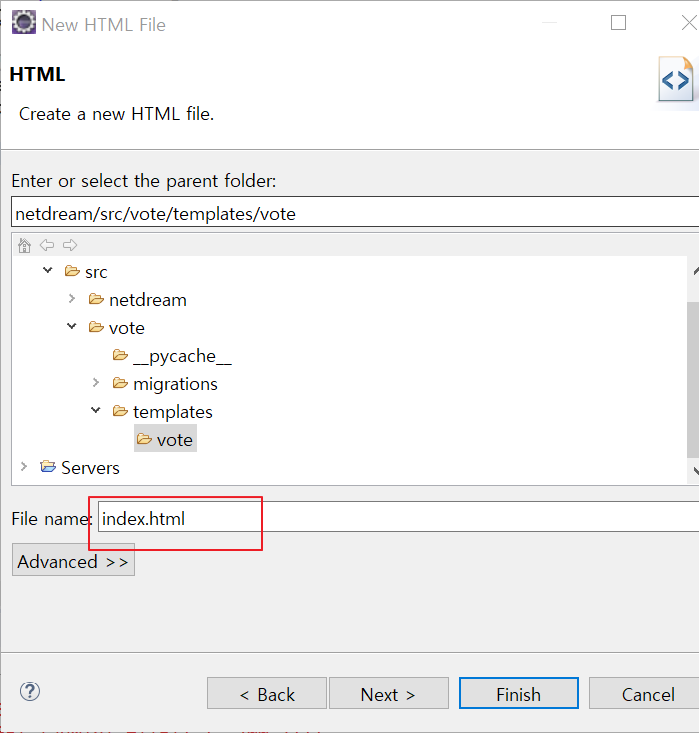Expand the Servers project node

click(x=24, y=467)
